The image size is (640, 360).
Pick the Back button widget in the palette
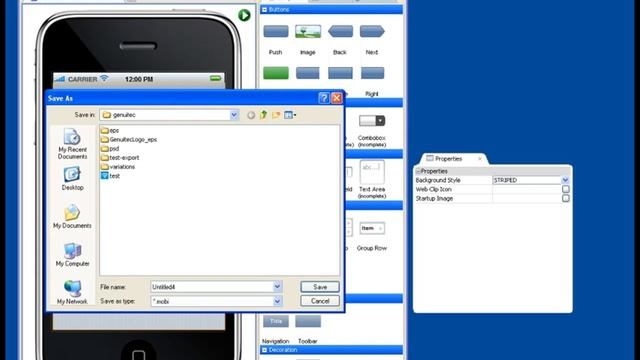(x=340, y=32)
